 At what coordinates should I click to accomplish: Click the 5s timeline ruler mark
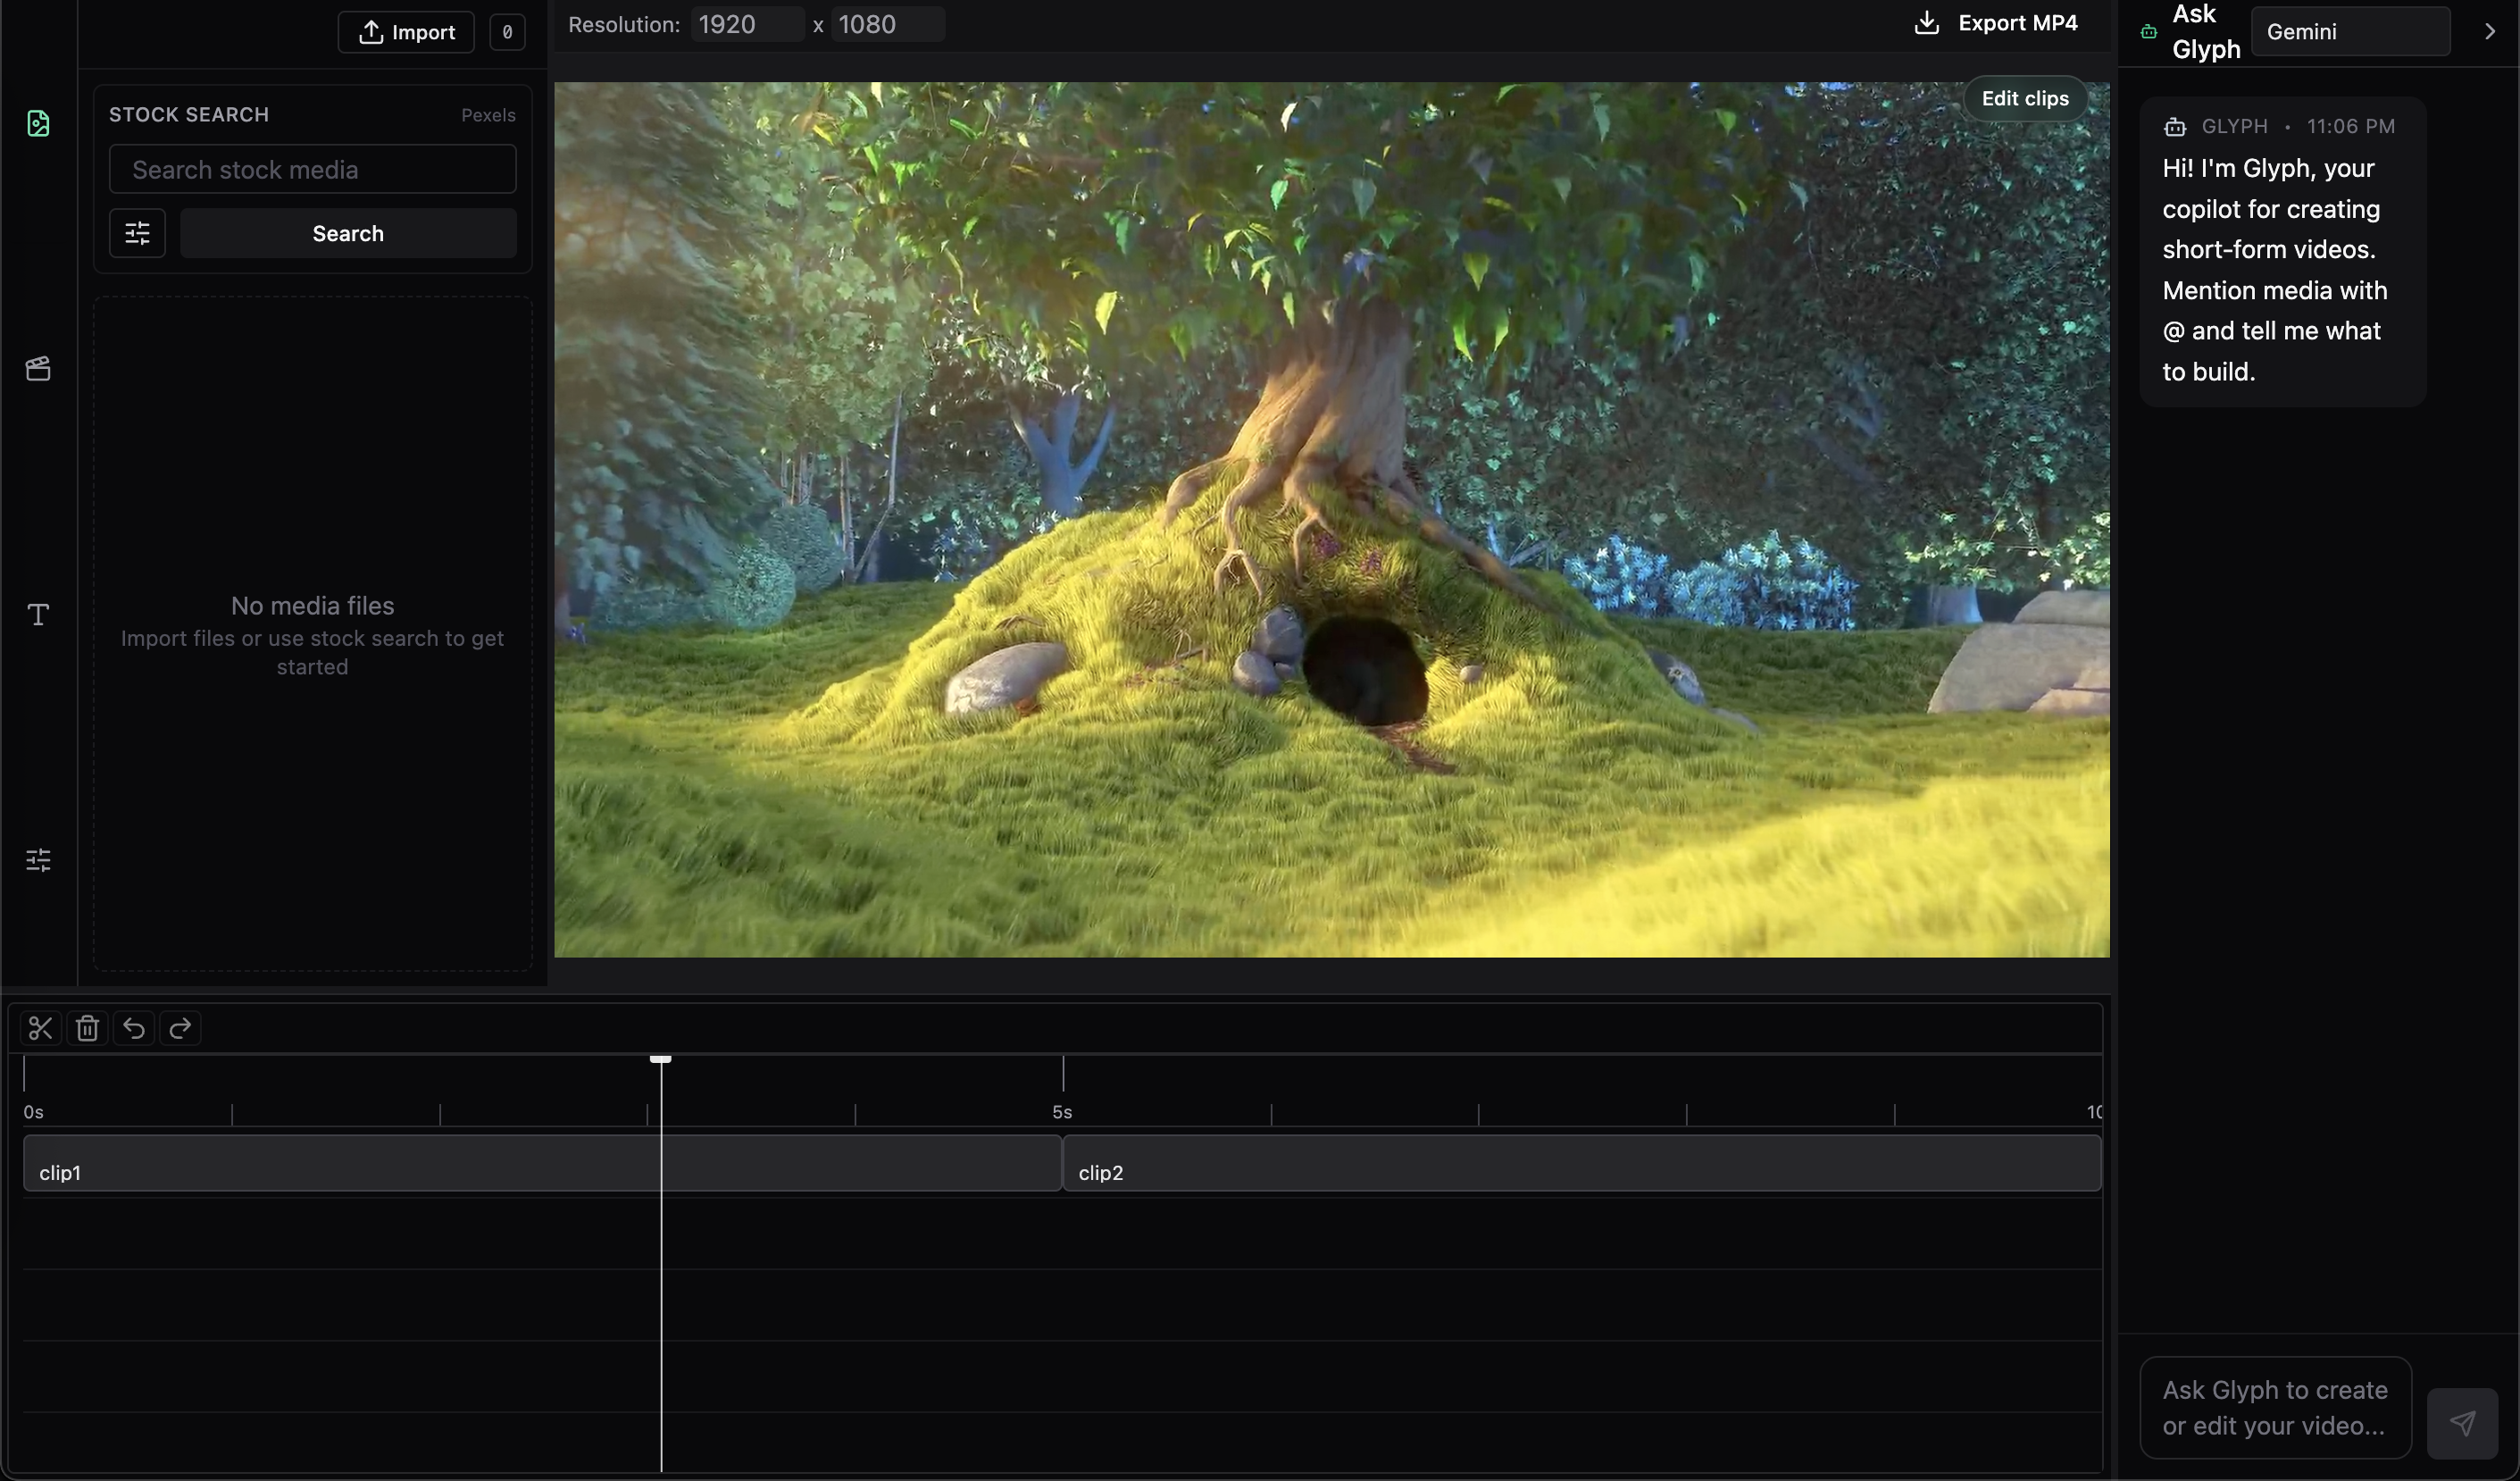(1062, 1112)
